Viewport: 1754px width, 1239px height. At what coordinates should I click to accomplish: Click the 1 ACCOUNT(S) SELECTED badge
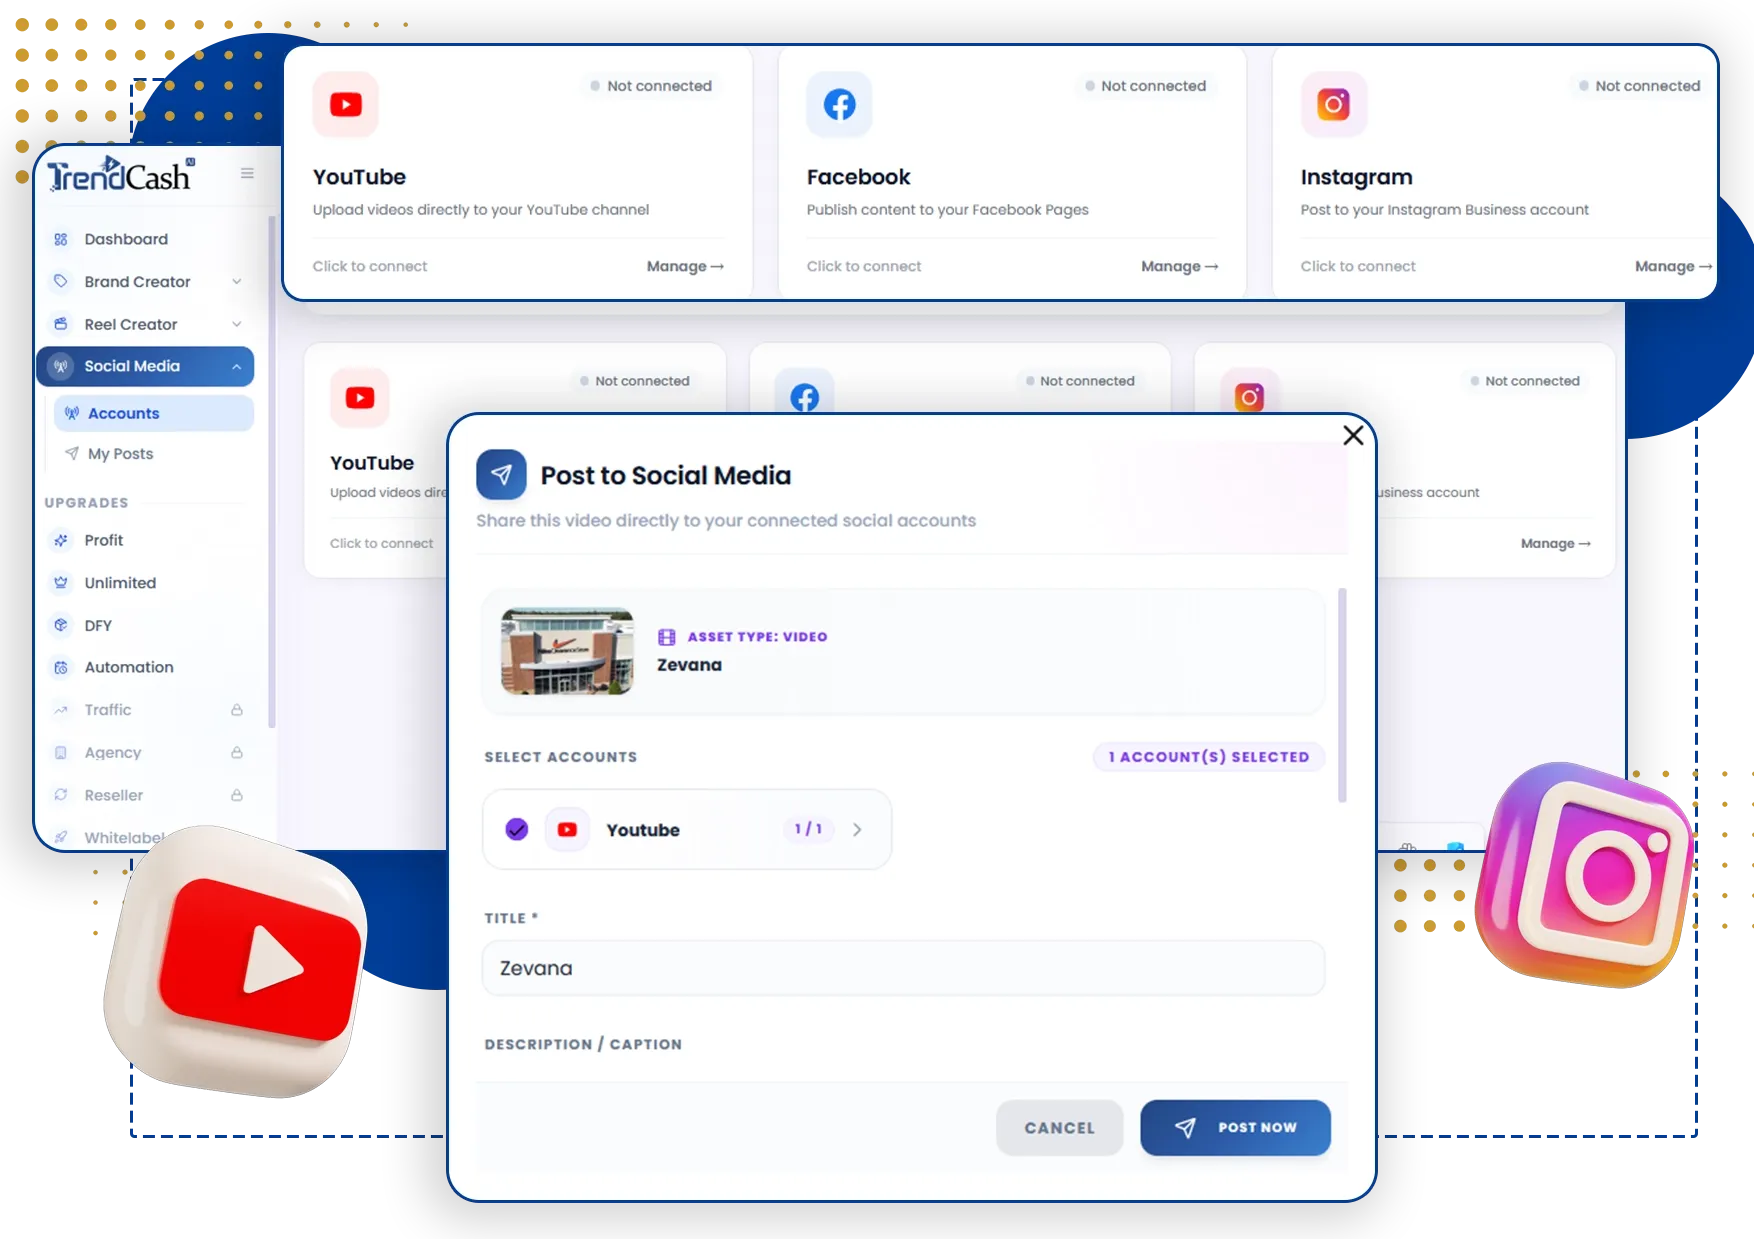coord(1209,757)
